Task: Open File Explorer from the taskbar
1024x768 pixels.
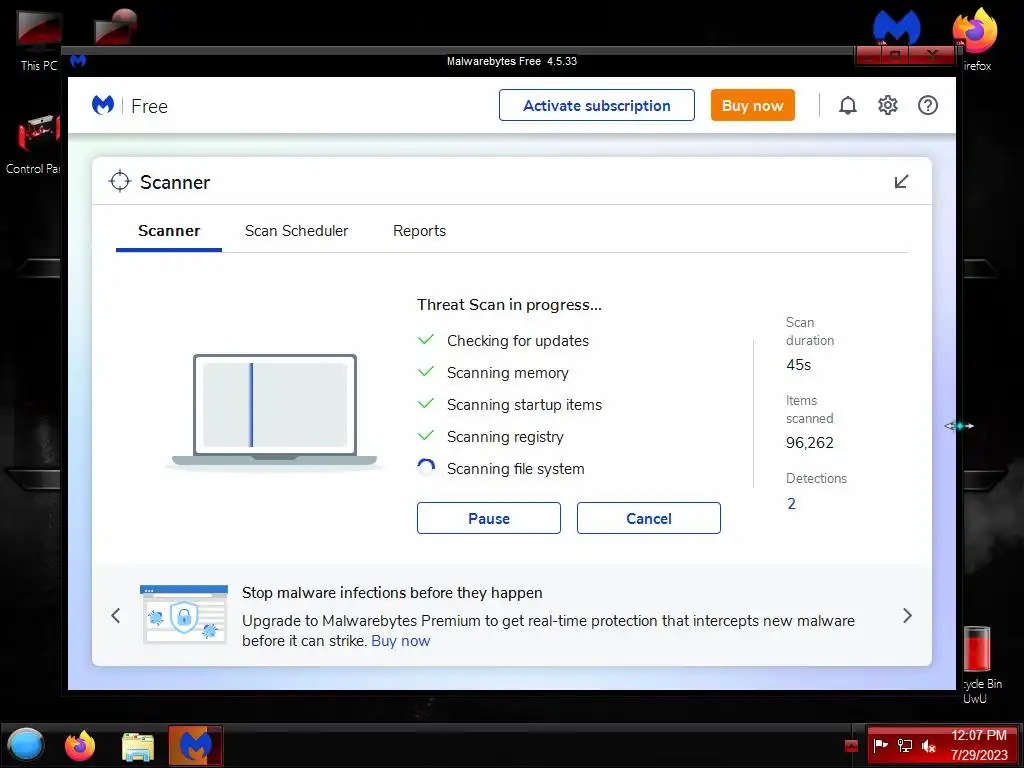Action: click(x=138, y=747)
